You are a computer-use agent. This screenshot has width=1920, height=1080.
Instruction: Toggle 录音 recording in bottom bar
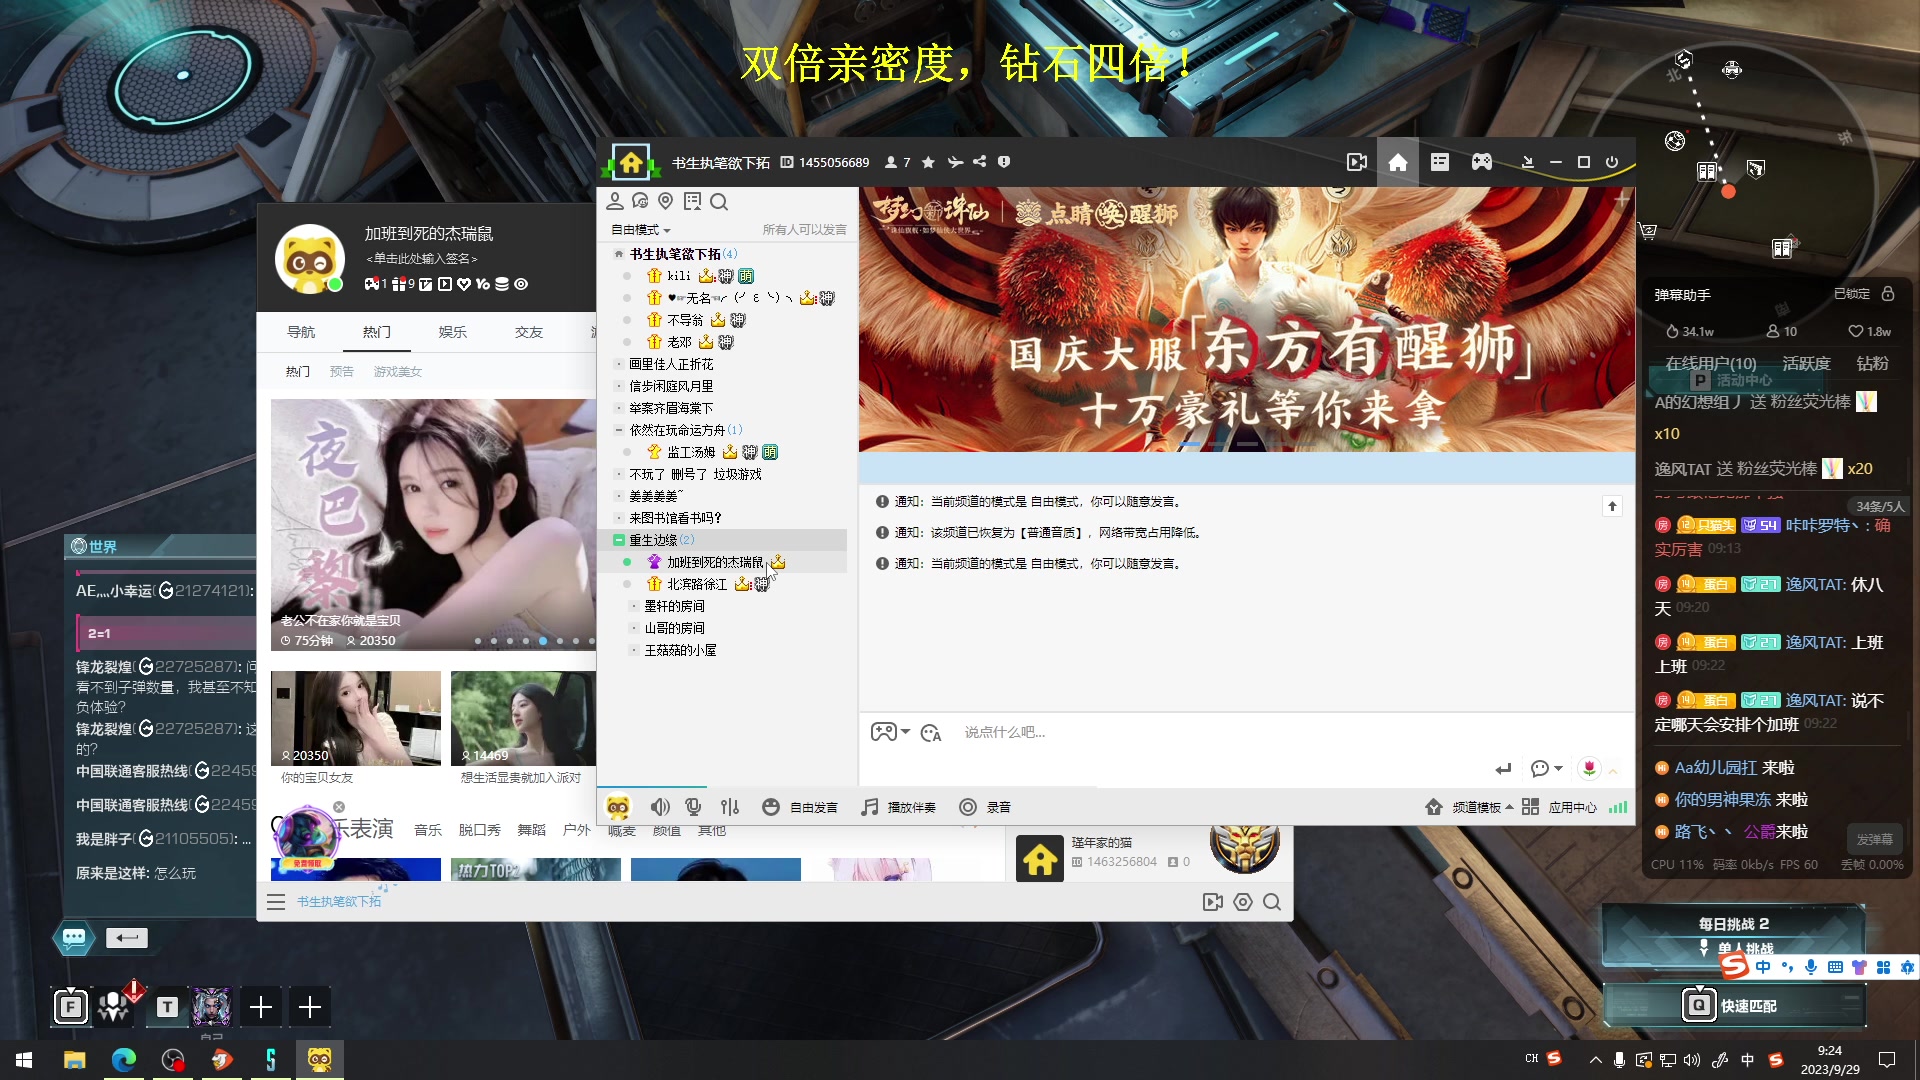pyautogui.click(x=985, y=807)
